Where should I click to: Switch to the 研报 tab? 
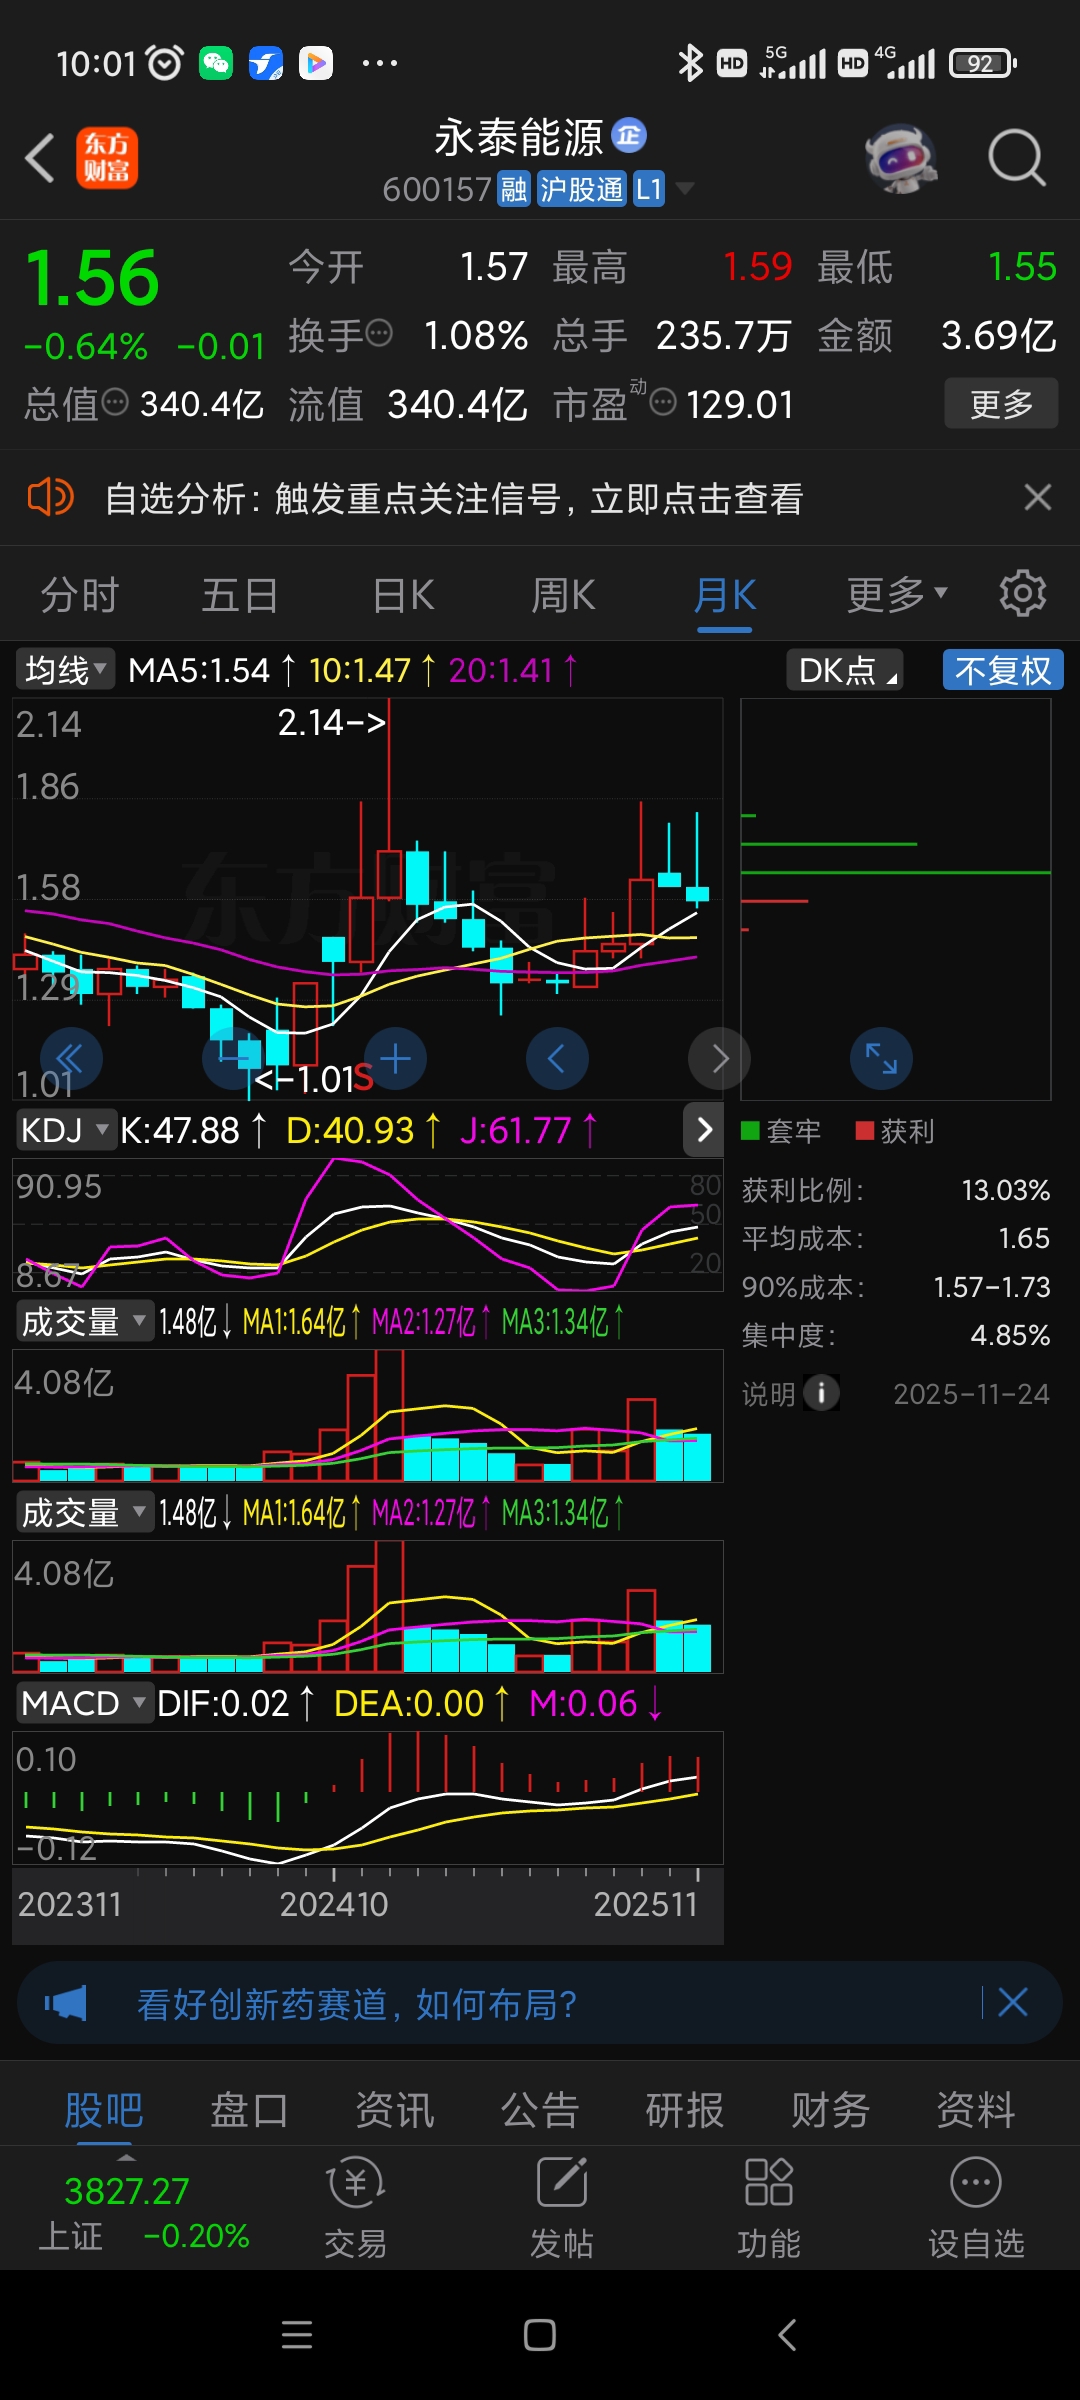pyautogui.click(x=685, y=2110)
